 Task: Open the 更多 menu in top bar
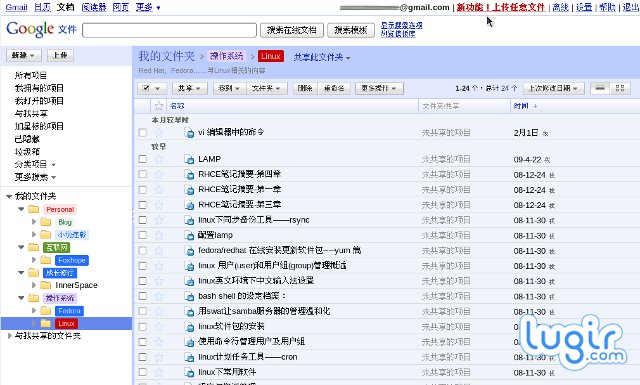[x=148, y=7]
